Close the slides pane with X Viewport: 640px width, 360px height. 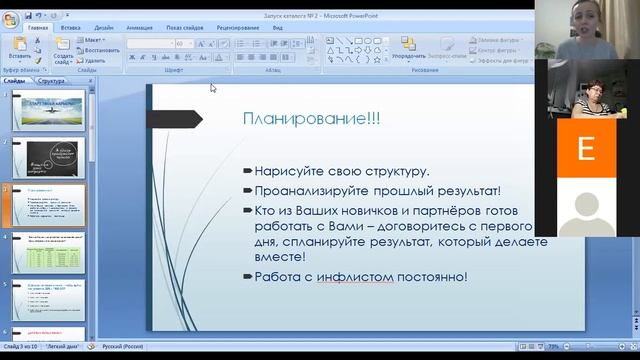click(91, 81)
